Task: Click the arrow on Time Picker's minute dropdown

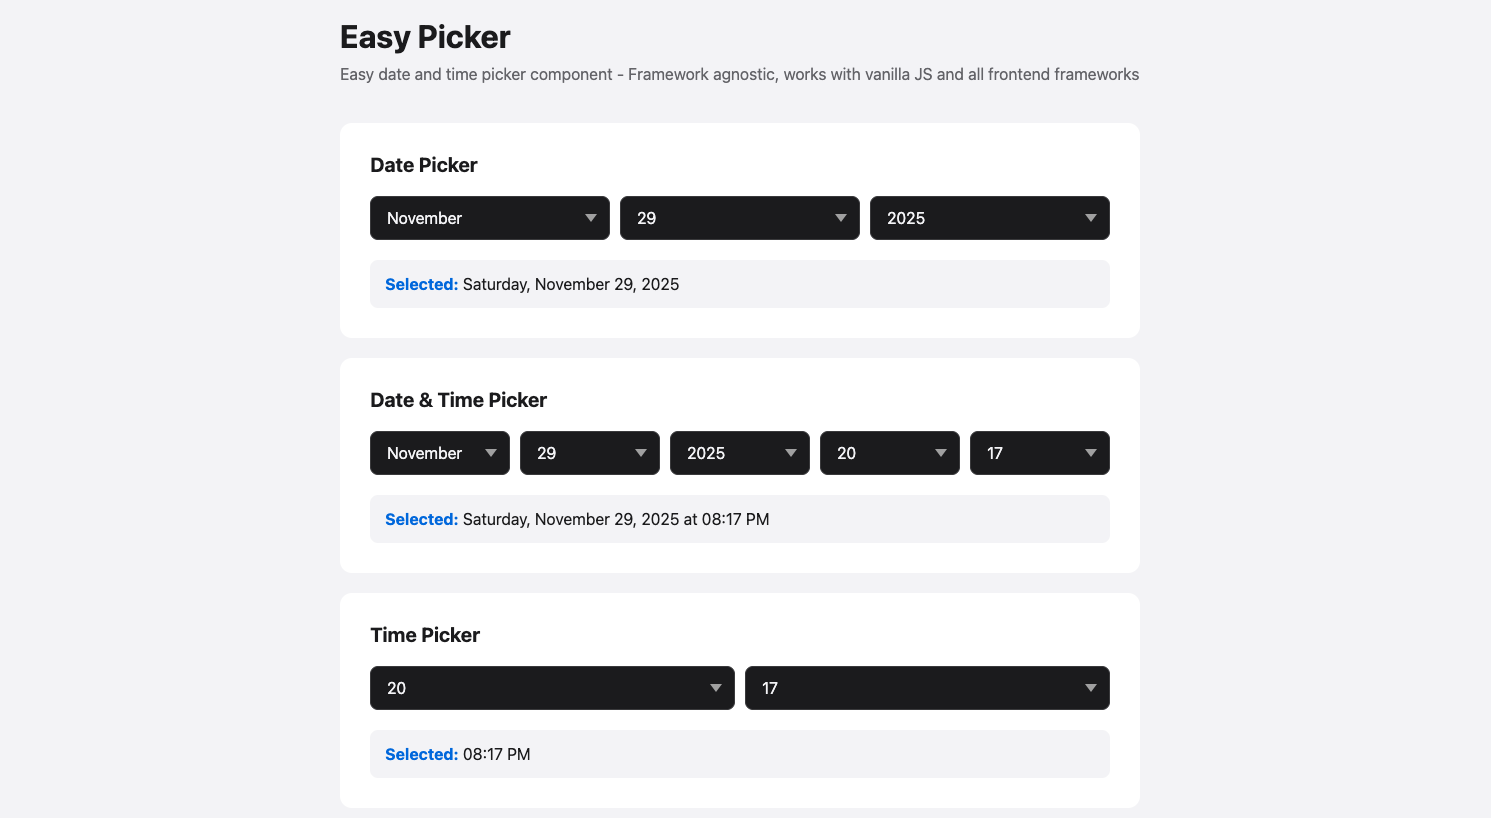Action: click(x=1091, y=688)
